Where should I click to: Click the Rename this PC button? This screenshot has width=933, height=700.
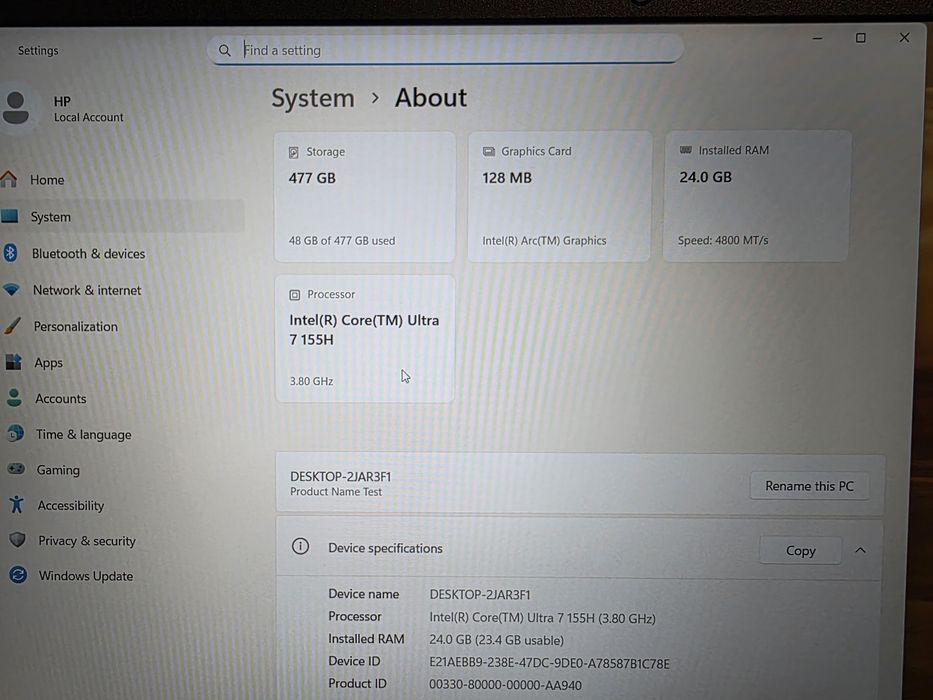tap(809, 486)
